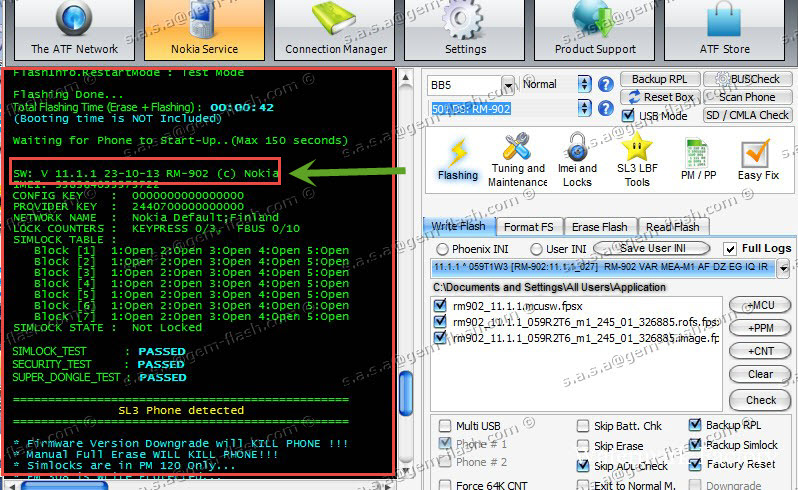Switch to the Write Flash tab
The width and height of the screenshot is (798, 490).
pyautogui.click(x=459, y=226)
